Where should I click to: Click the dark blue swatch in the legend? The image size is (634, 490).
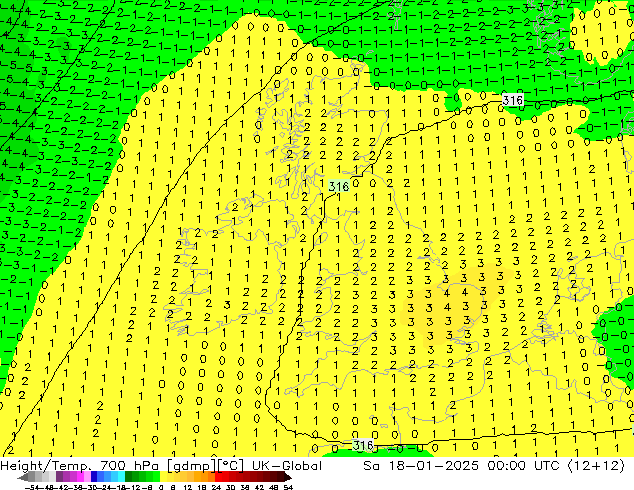pos(94,477)
